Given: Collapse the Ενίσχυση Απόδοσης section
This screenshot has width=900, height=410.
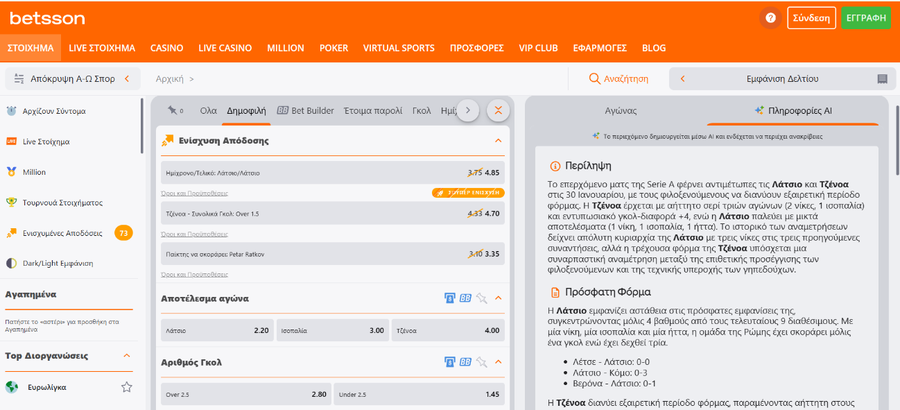Looking at the screenshot, I should coord(498,141).
